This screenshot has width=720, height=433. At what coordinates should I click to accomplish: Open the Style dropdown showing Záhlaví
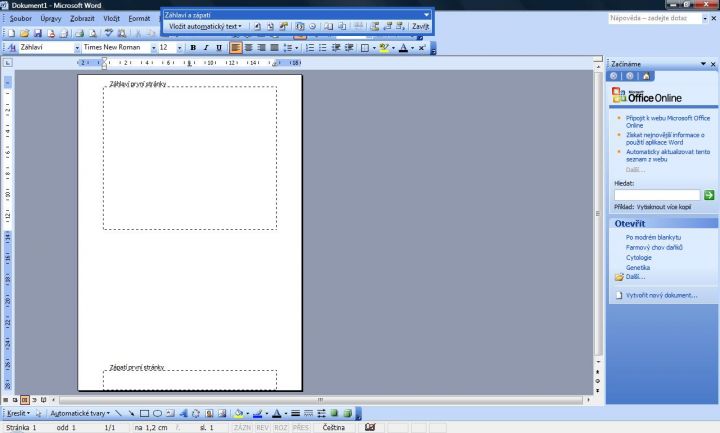(77, 48)
